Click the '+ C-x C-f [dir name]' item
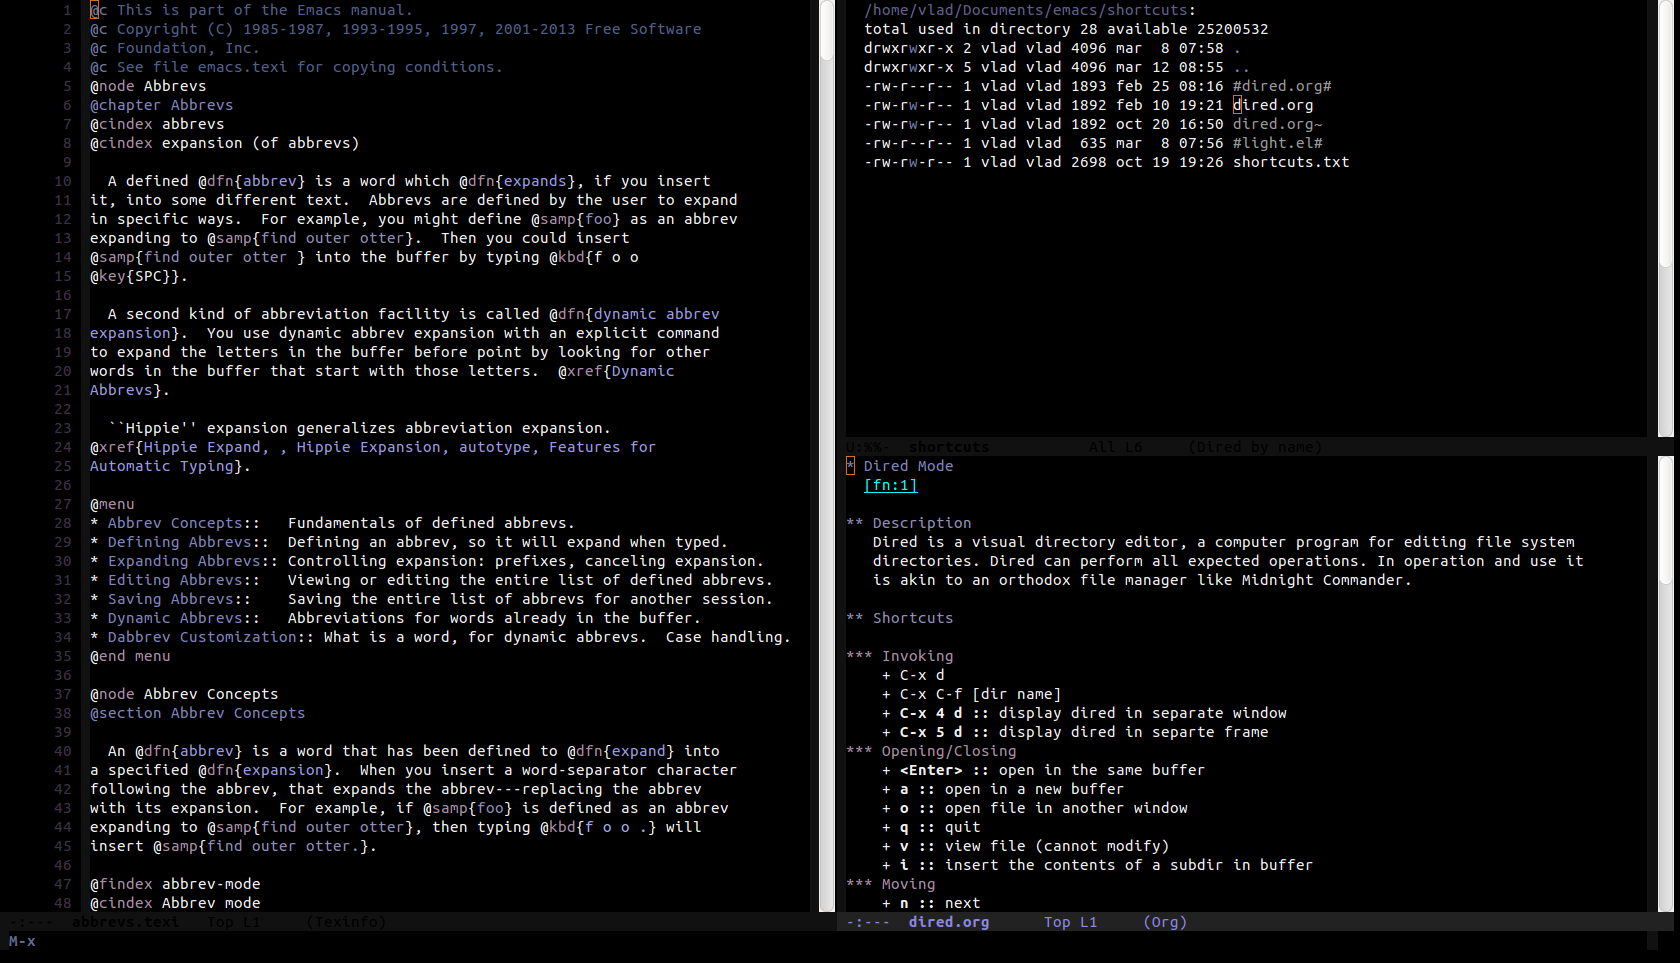1680x963 pixels. tap(971, 694)
